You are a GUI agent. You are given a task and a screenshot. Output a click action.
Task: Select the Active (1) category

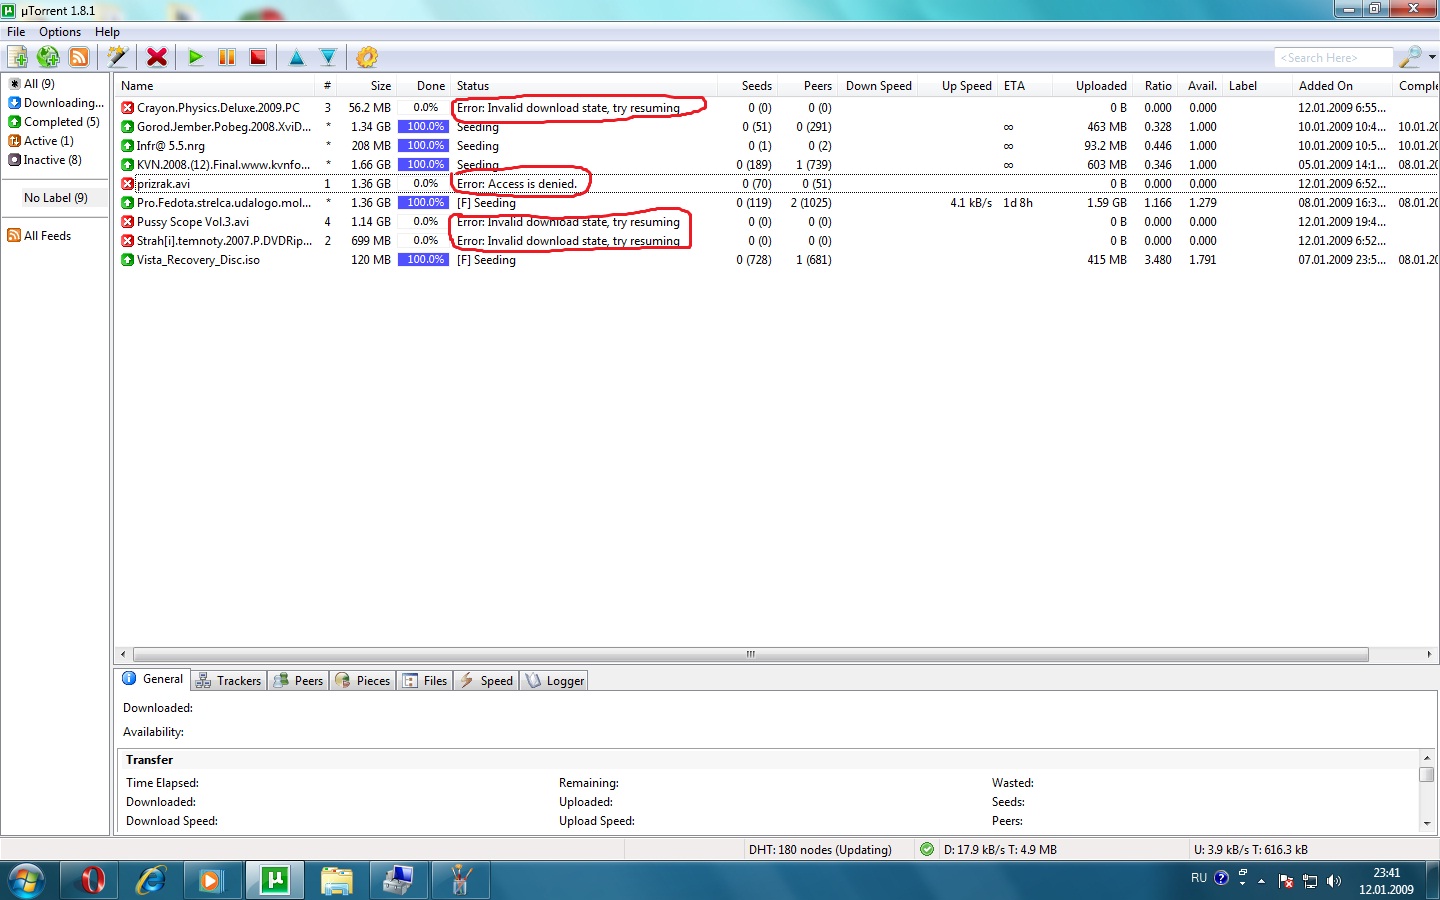41,141
